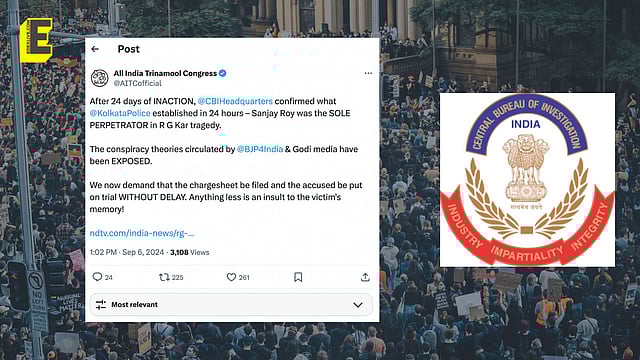Bookmark this post
This screenshot has width=640, height=360.
[x=298, y=277]
